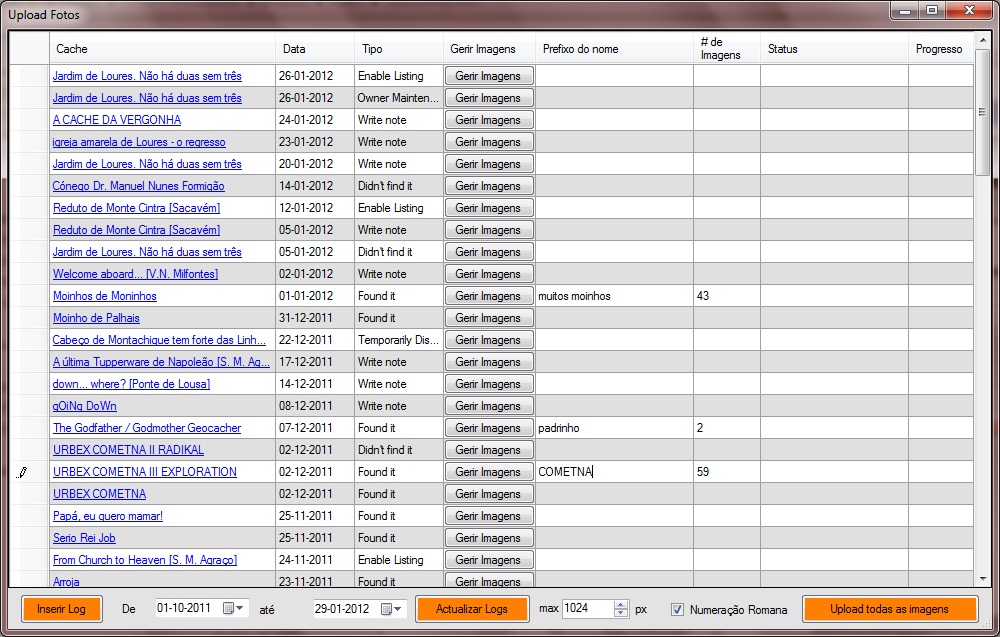Viewport: 1000px width, 637px height.
Task: Click Upload todas as imagens
Action: coord(889,609)
